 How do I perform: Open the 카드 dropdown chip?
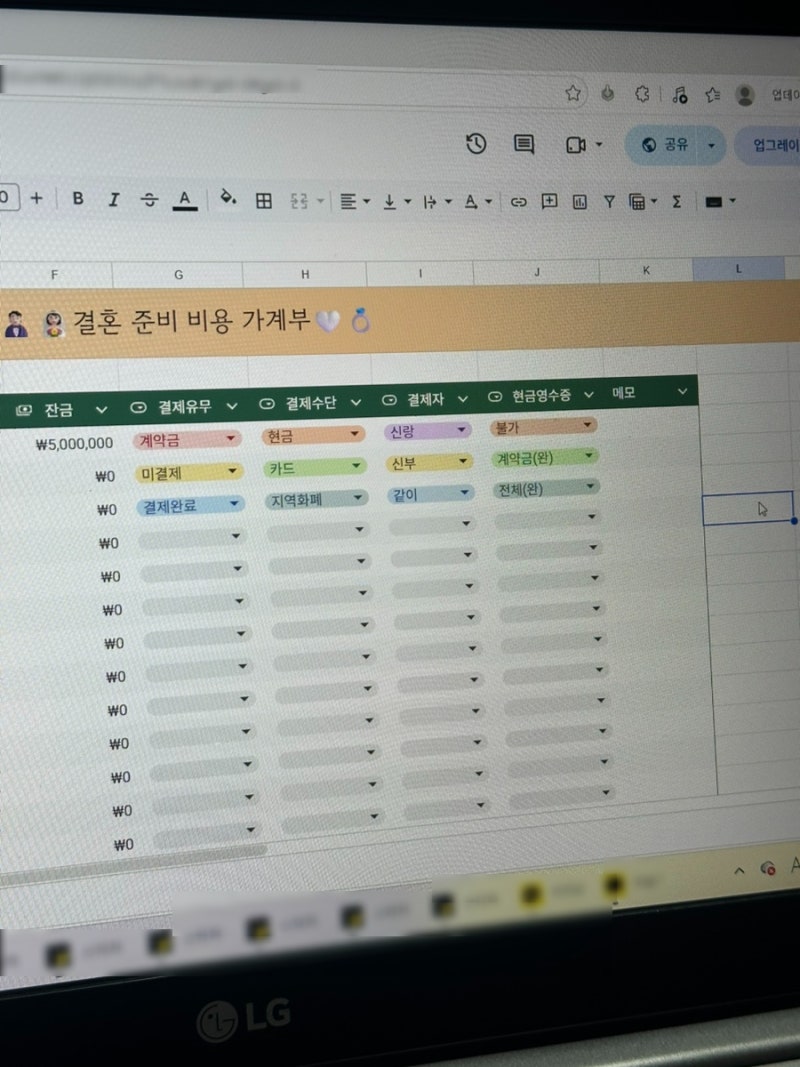(x=315, y=467)
